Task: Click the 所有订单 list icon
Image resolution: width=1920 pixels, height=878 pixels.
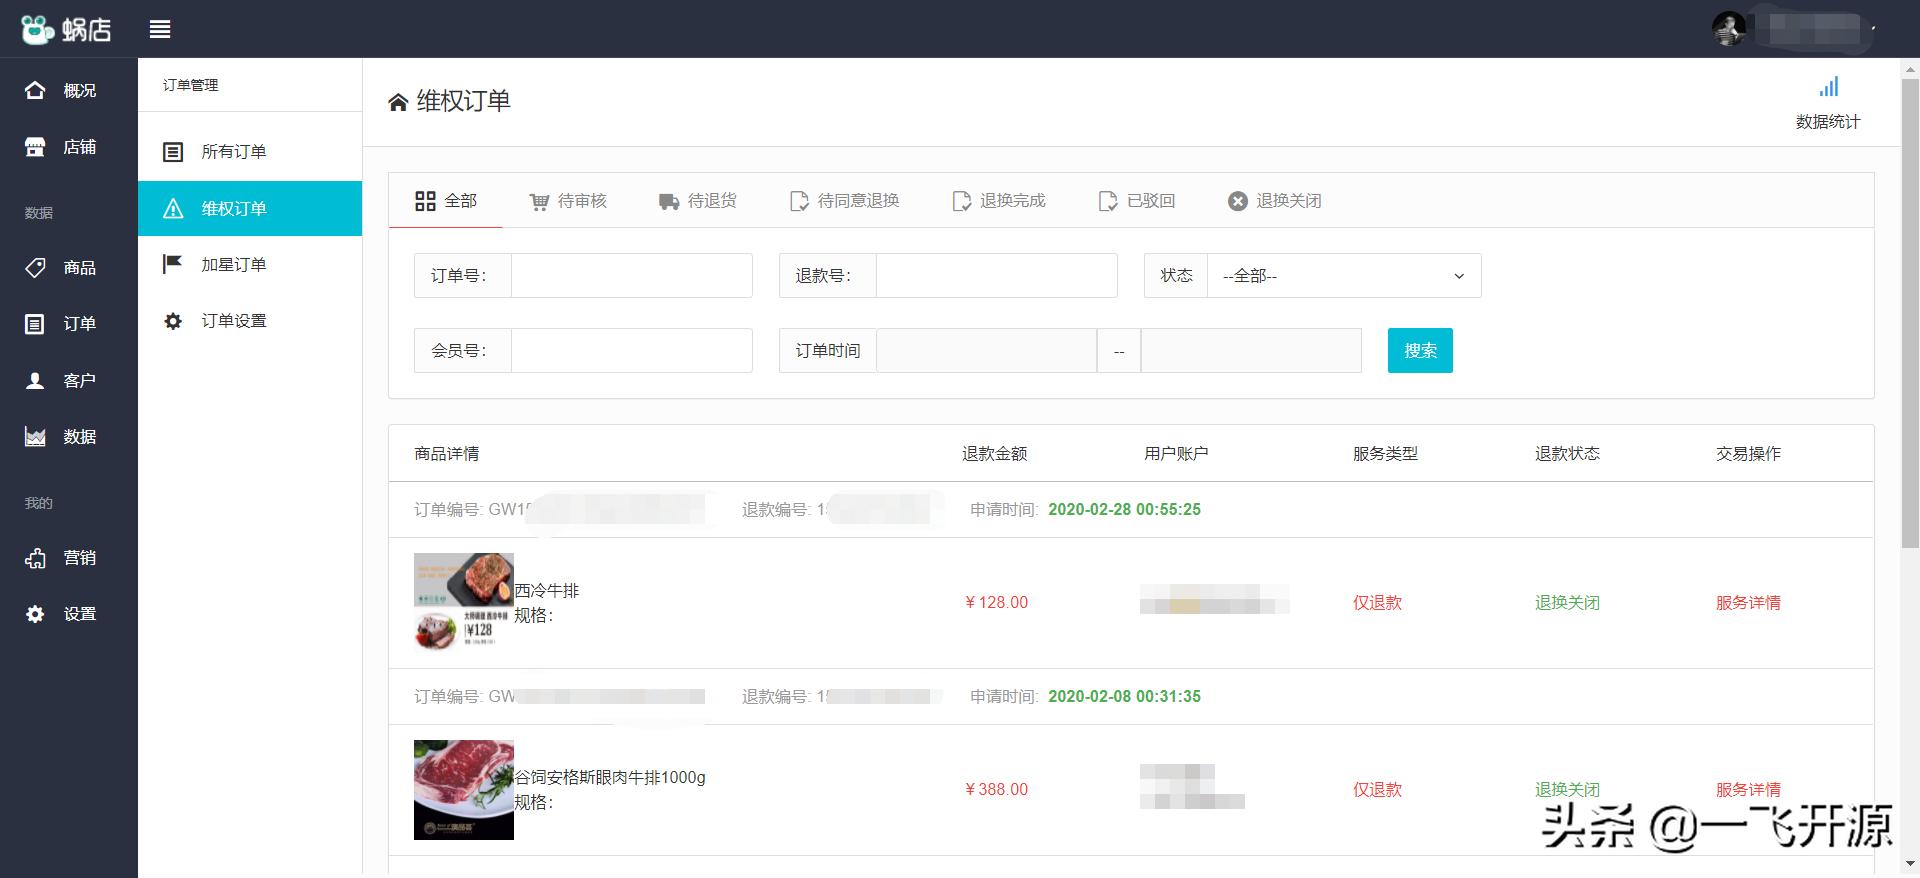Action: [173, 152]
